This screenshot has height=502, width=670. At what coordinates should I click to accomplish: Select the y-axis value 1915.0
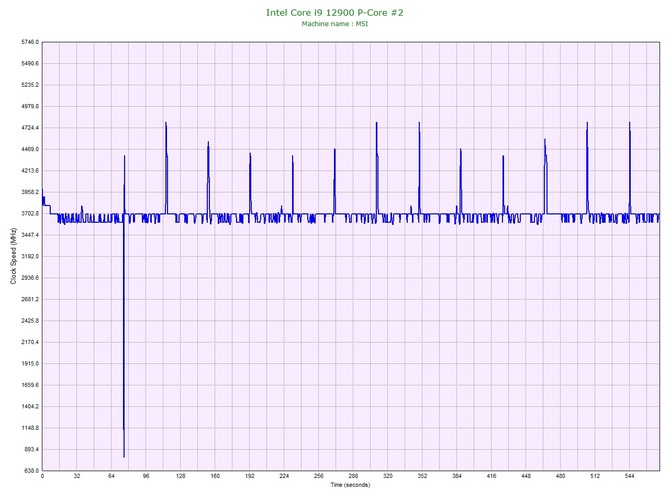tap(30, 364)
